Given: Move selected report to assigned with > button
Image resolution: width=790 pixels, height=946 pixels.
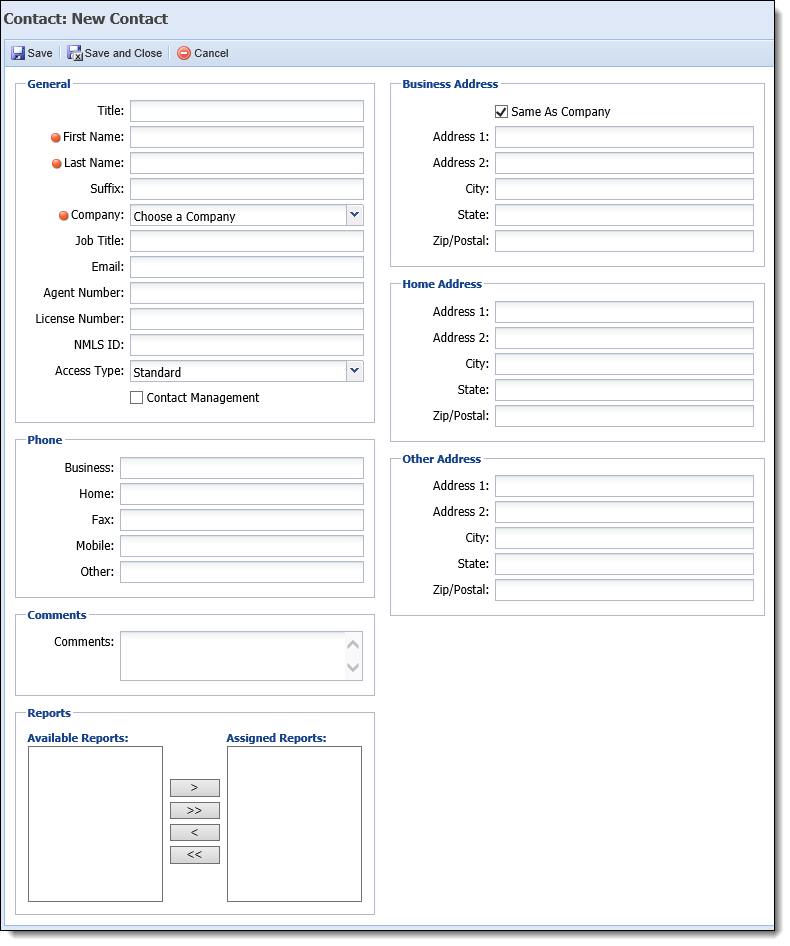Looking at the screenshot, I should 195,788.
